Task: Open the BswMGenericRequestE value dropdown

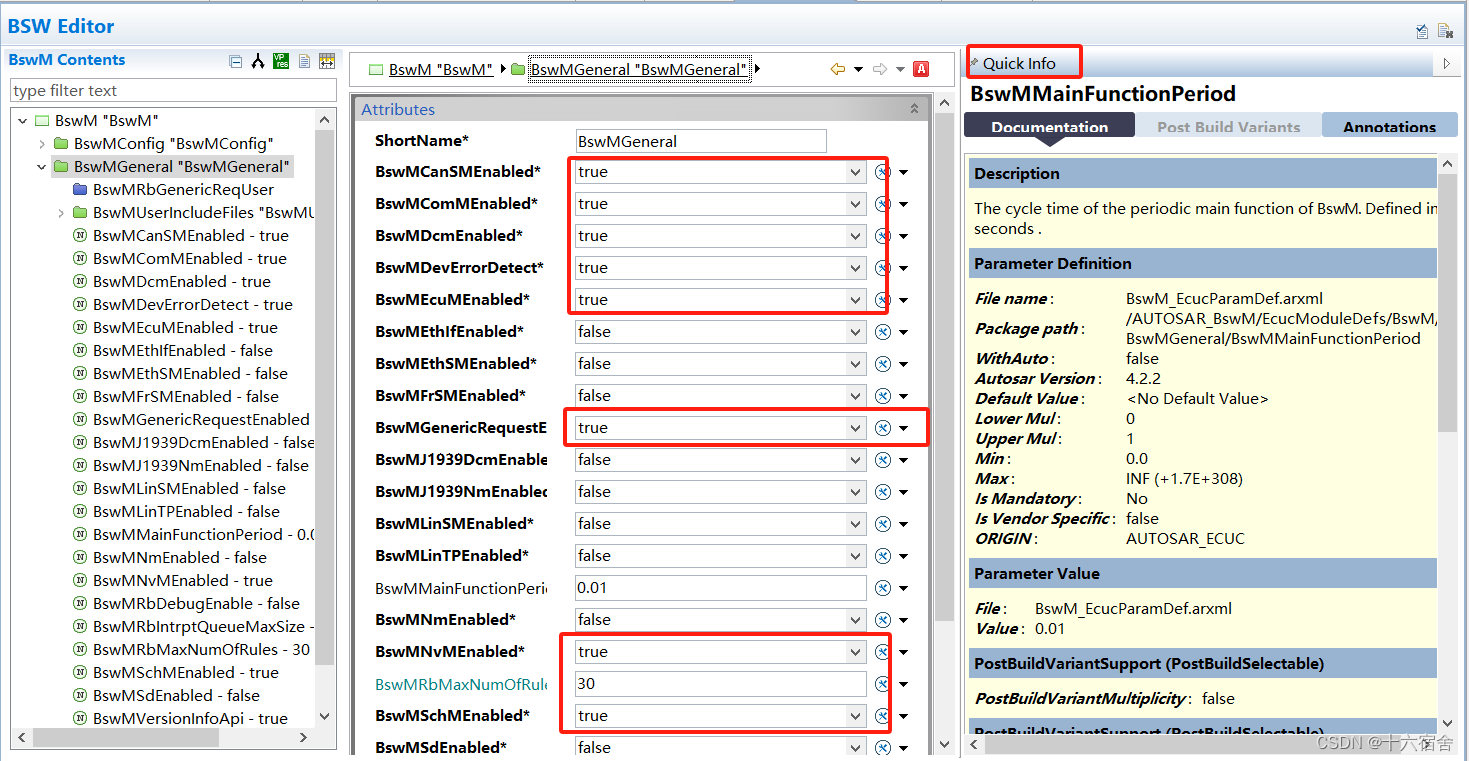Action: [x=855, y=428]
